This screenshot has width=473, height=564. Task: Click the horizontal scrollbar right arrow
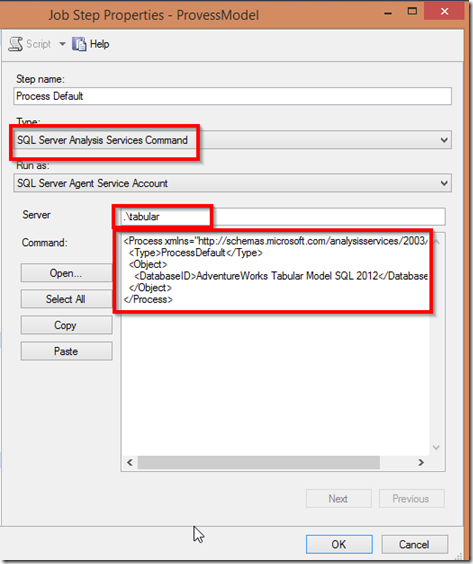coord(421,463)
